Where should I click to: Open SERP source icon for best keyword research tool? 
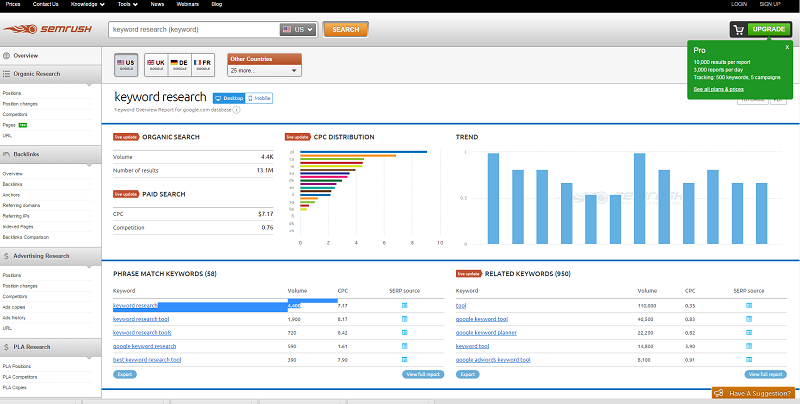pos(405,359)
